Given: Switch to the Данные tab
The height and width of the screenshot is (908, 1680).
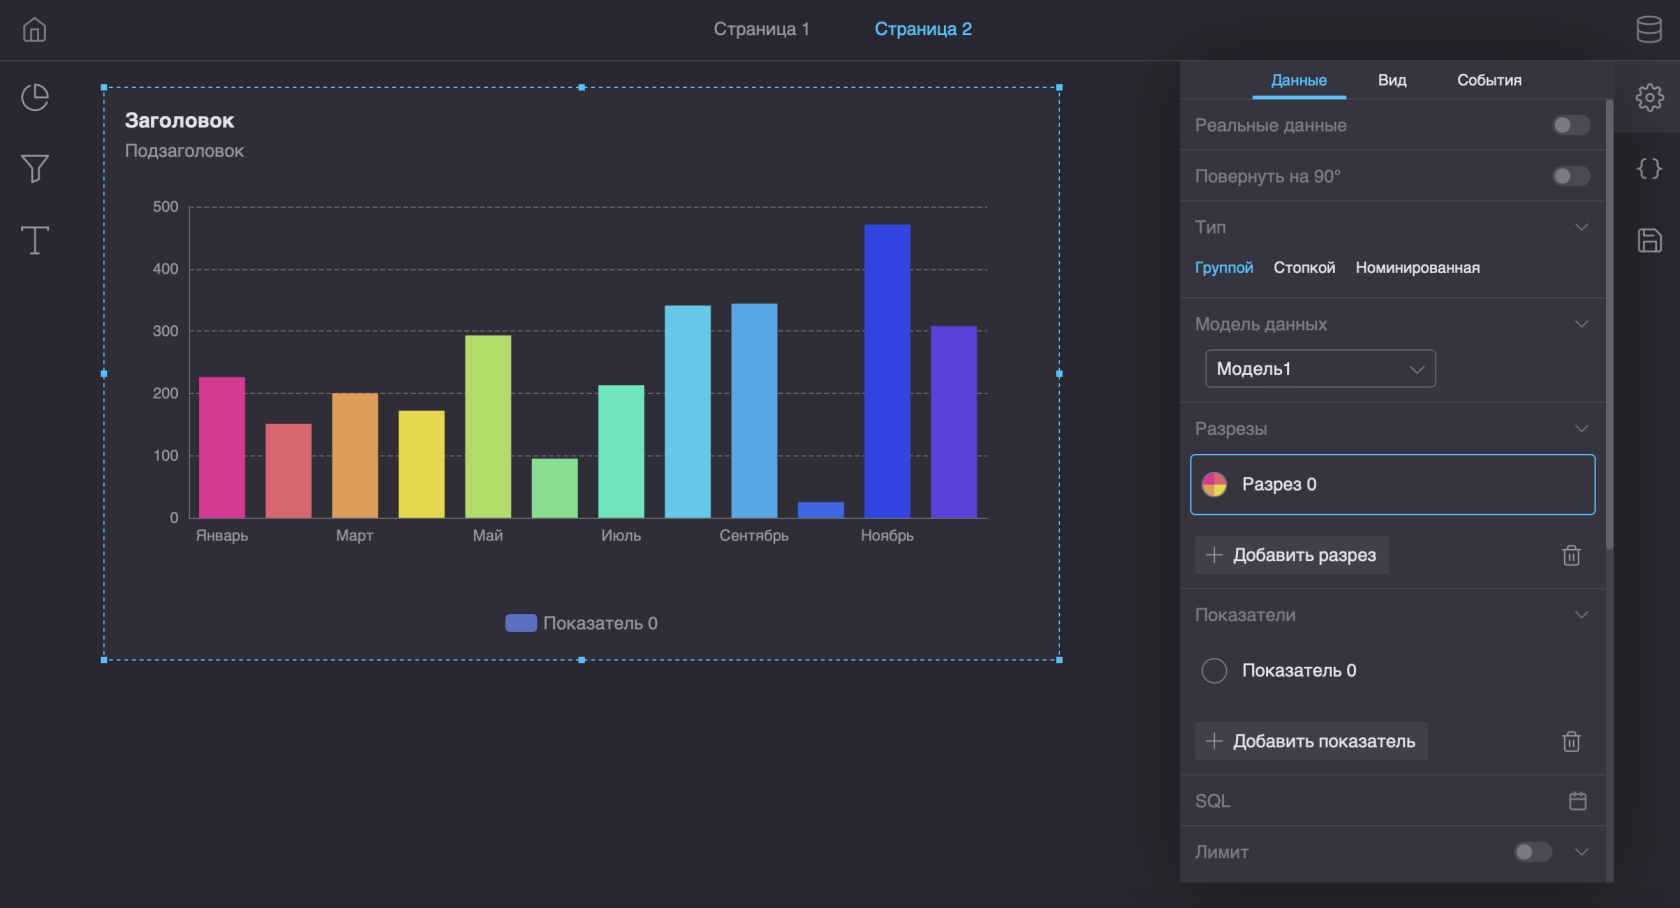Looking at the screenshot, I should coord(1299,80).
